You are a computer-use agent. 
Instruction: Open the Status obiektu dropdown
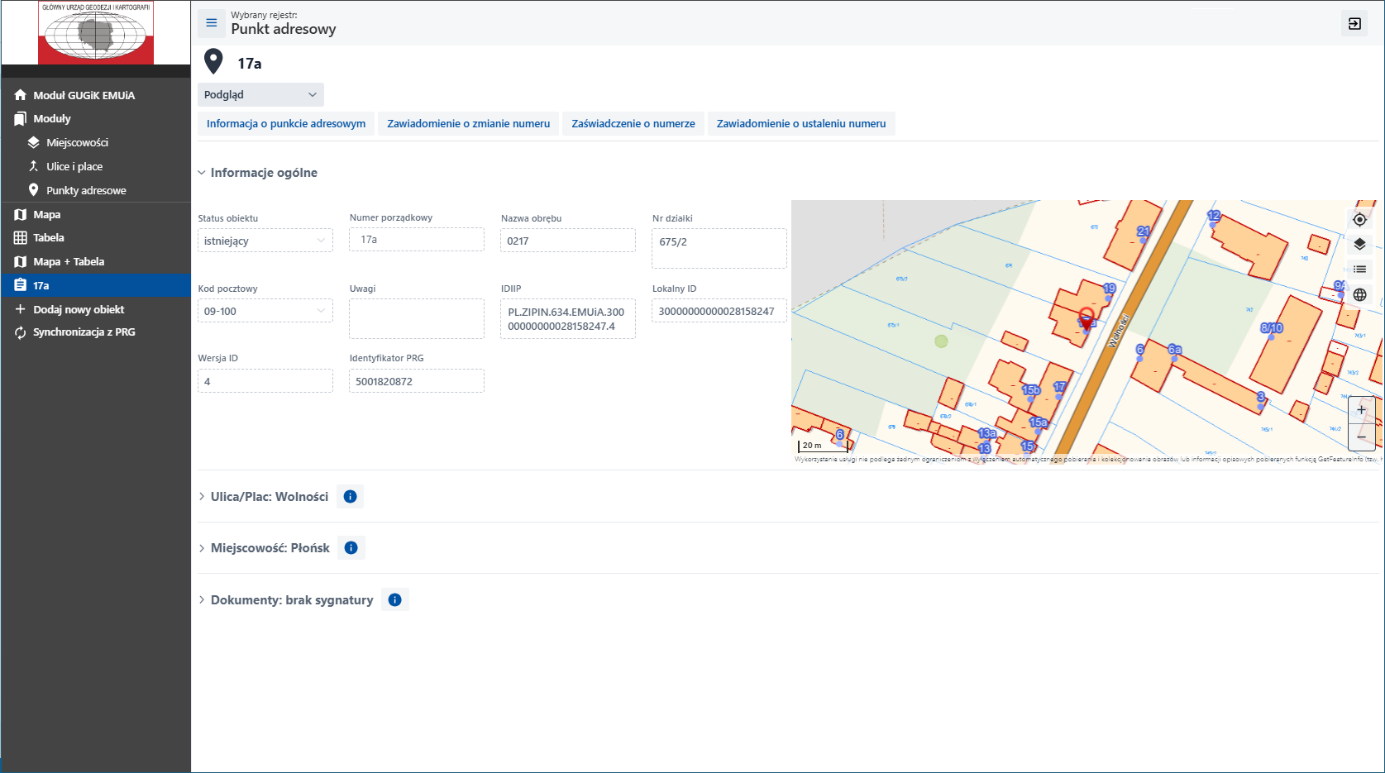(265, 240)
